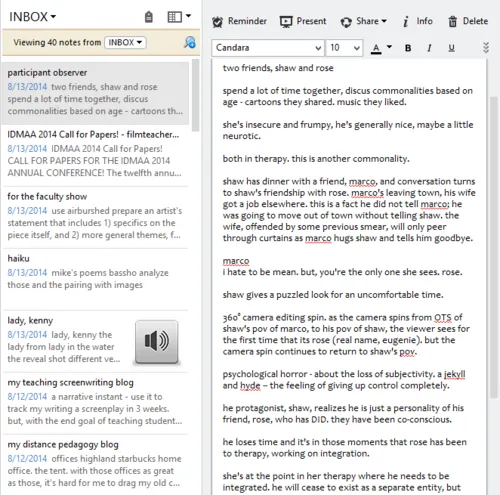Screen dimensions: 500x495
Task: Click the italic i Info icon
Action: click(406, 22)
